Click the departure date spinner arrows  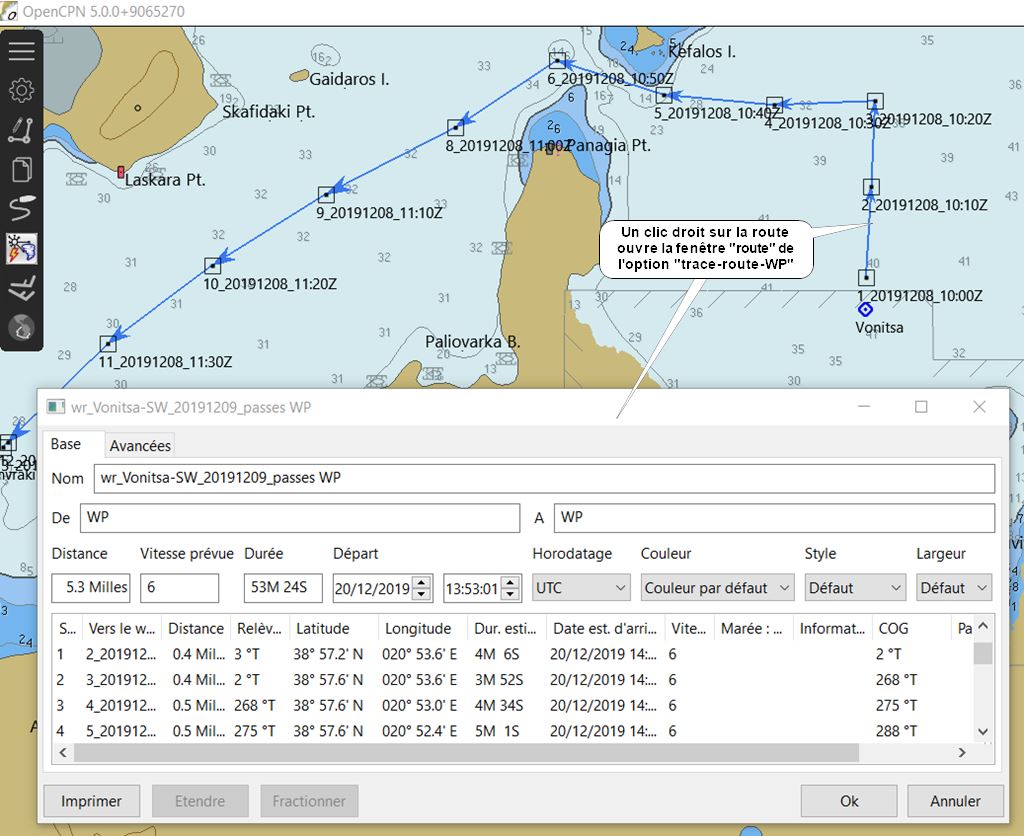click(422, 588)
